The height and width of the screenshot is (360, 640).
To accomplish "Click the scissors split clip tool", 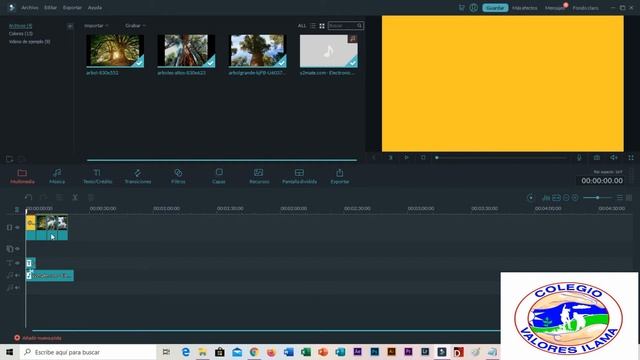I will (75, 198).
